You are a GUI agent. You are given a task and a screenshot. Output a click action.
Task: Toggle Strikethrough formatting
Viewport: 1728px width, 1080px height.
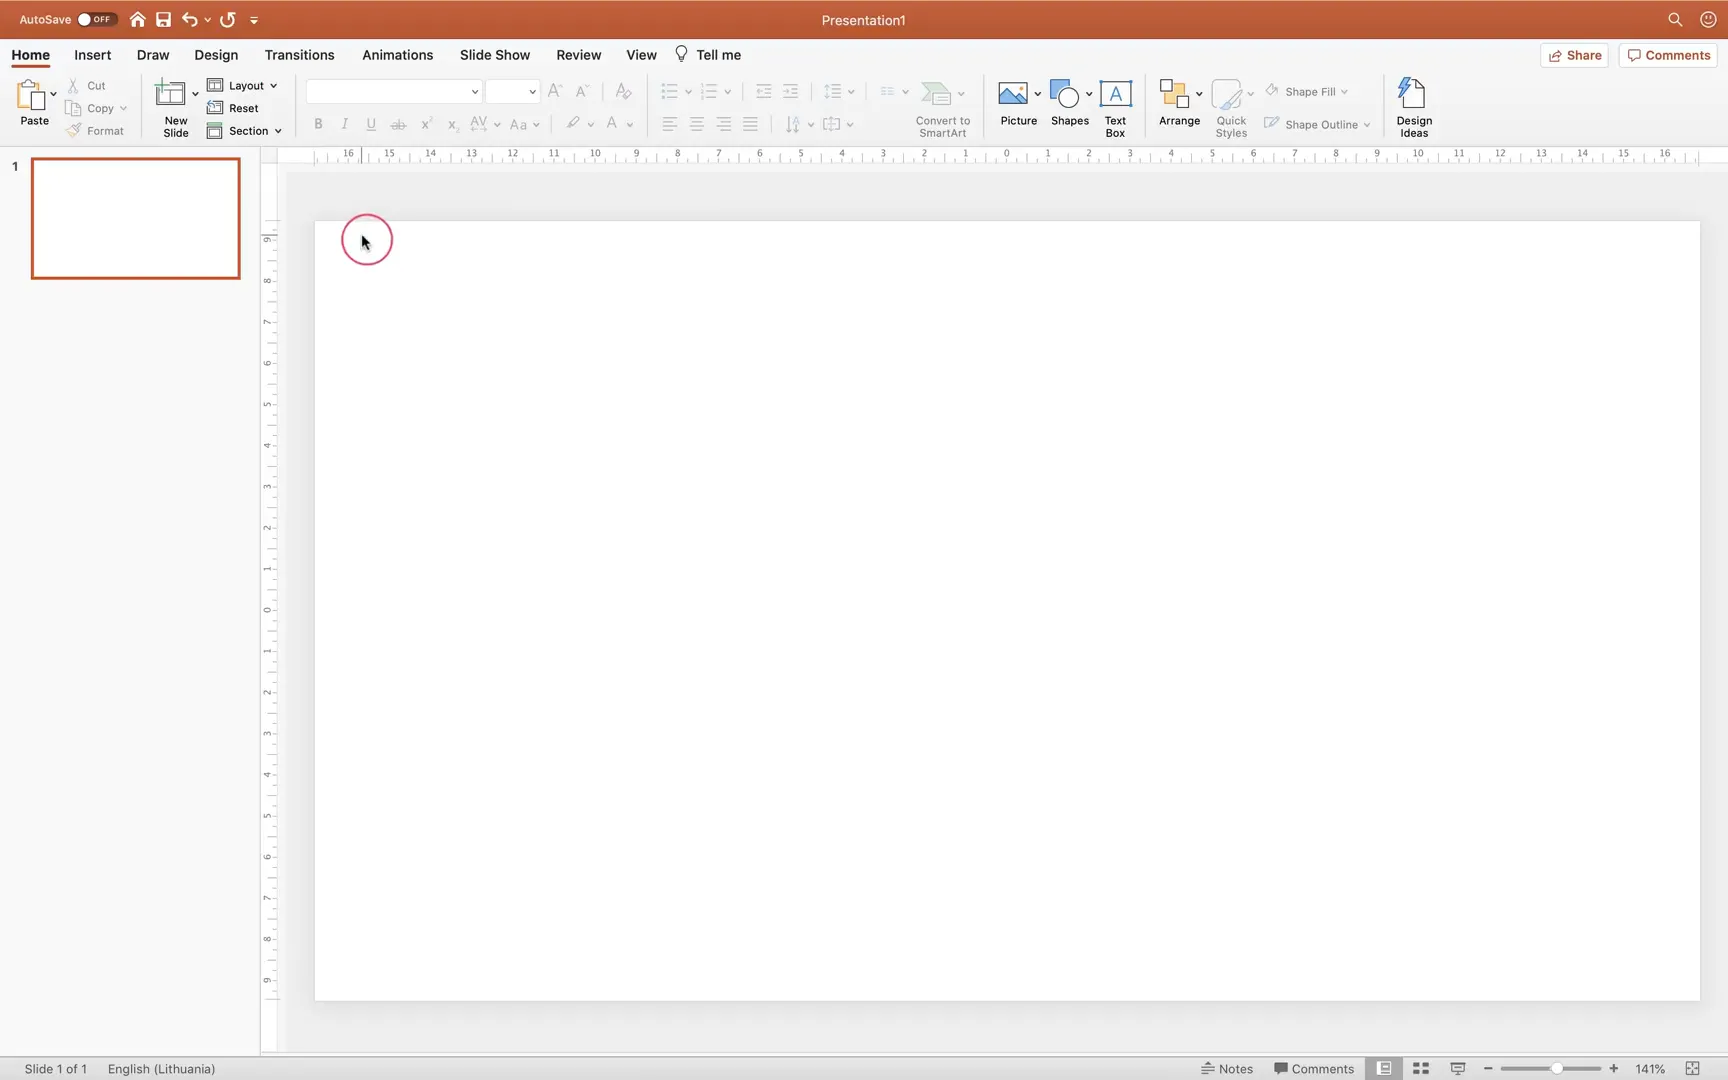398,124
